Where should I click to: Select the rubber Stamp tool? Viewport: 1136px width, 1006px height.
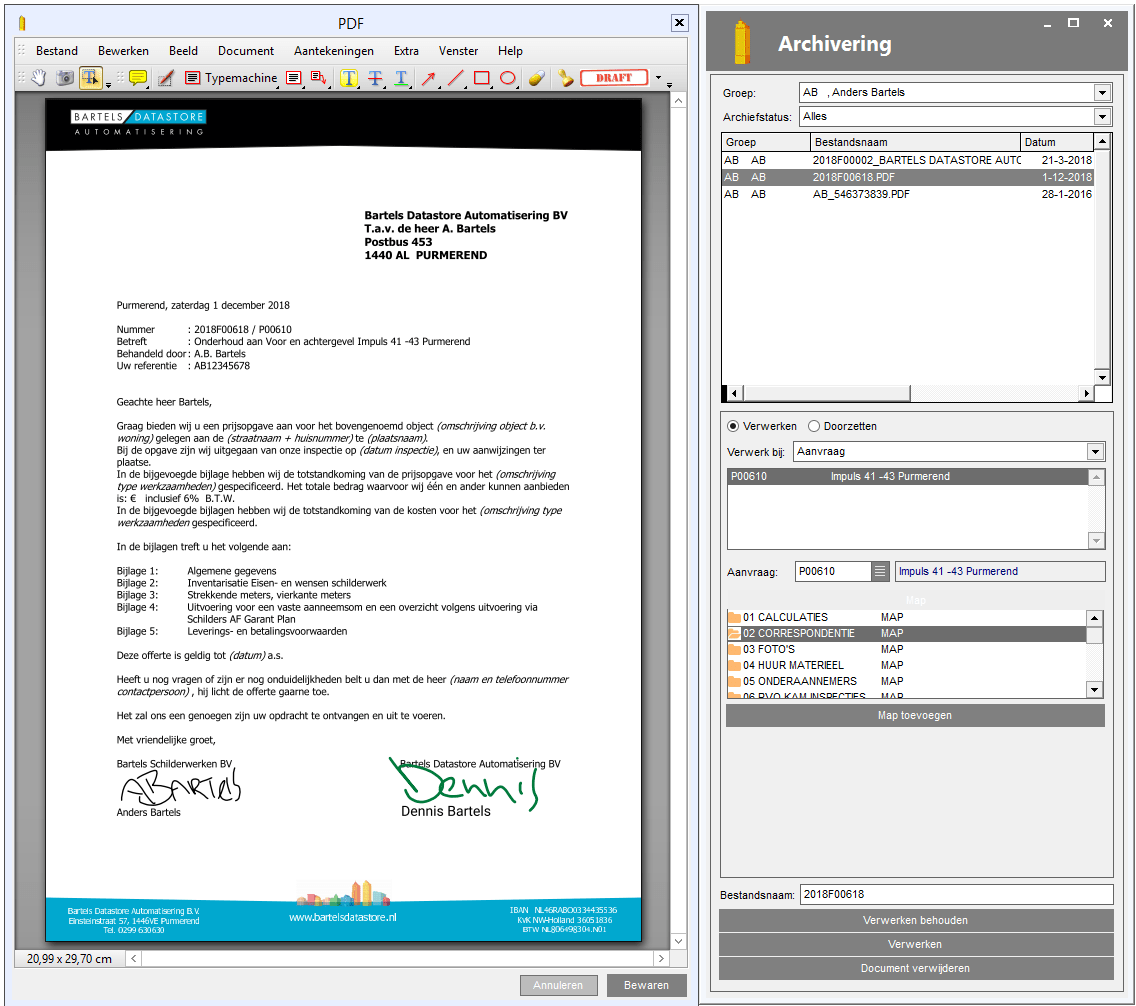click(566, 77)
